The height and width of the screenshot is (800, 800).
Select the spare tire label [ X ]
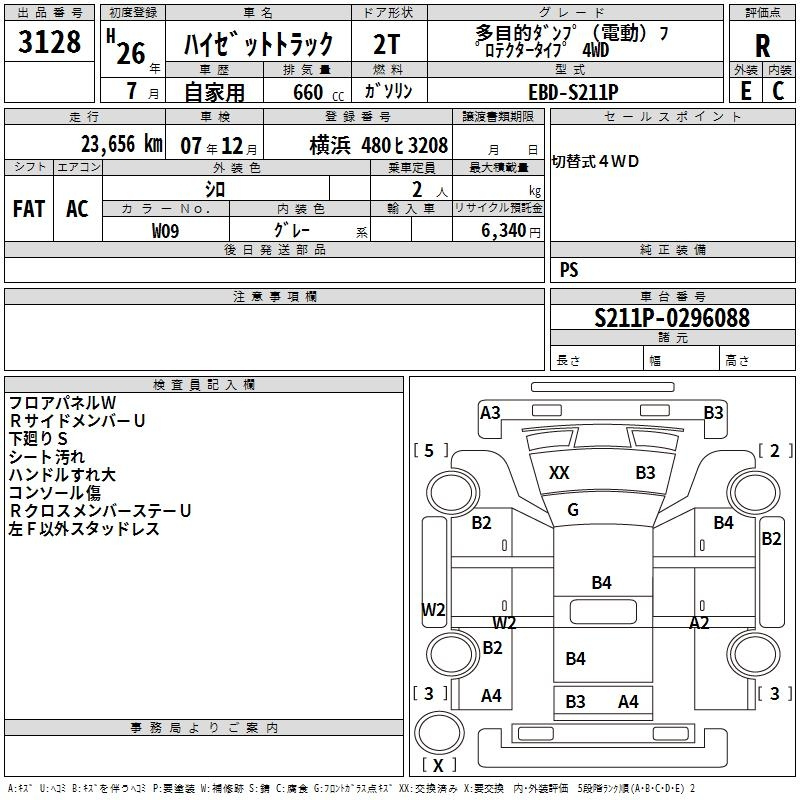point(439,765)
